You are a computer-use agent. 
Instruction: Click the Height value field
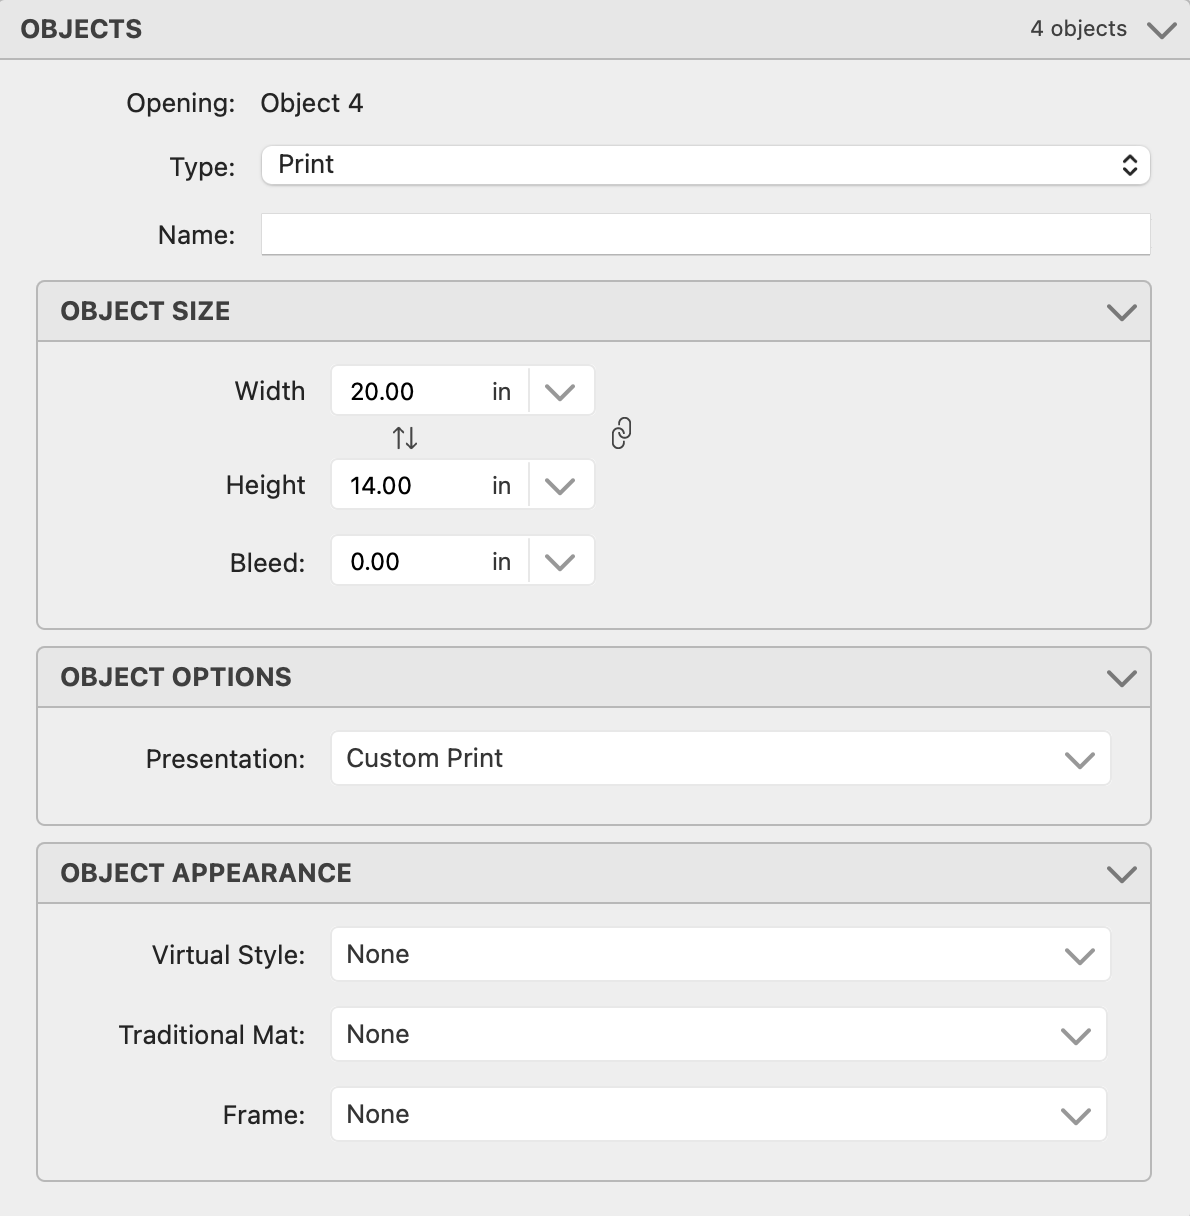410,485
